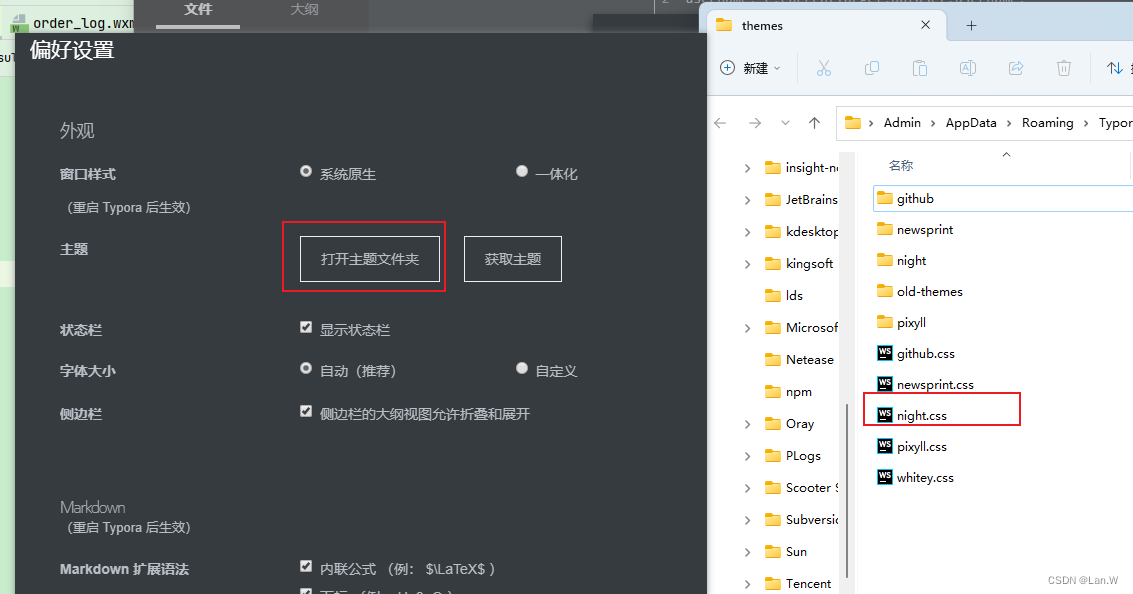Toggle sidebar outline collapse checkbox
This screenshot has height=594, width=1133.
306,411
